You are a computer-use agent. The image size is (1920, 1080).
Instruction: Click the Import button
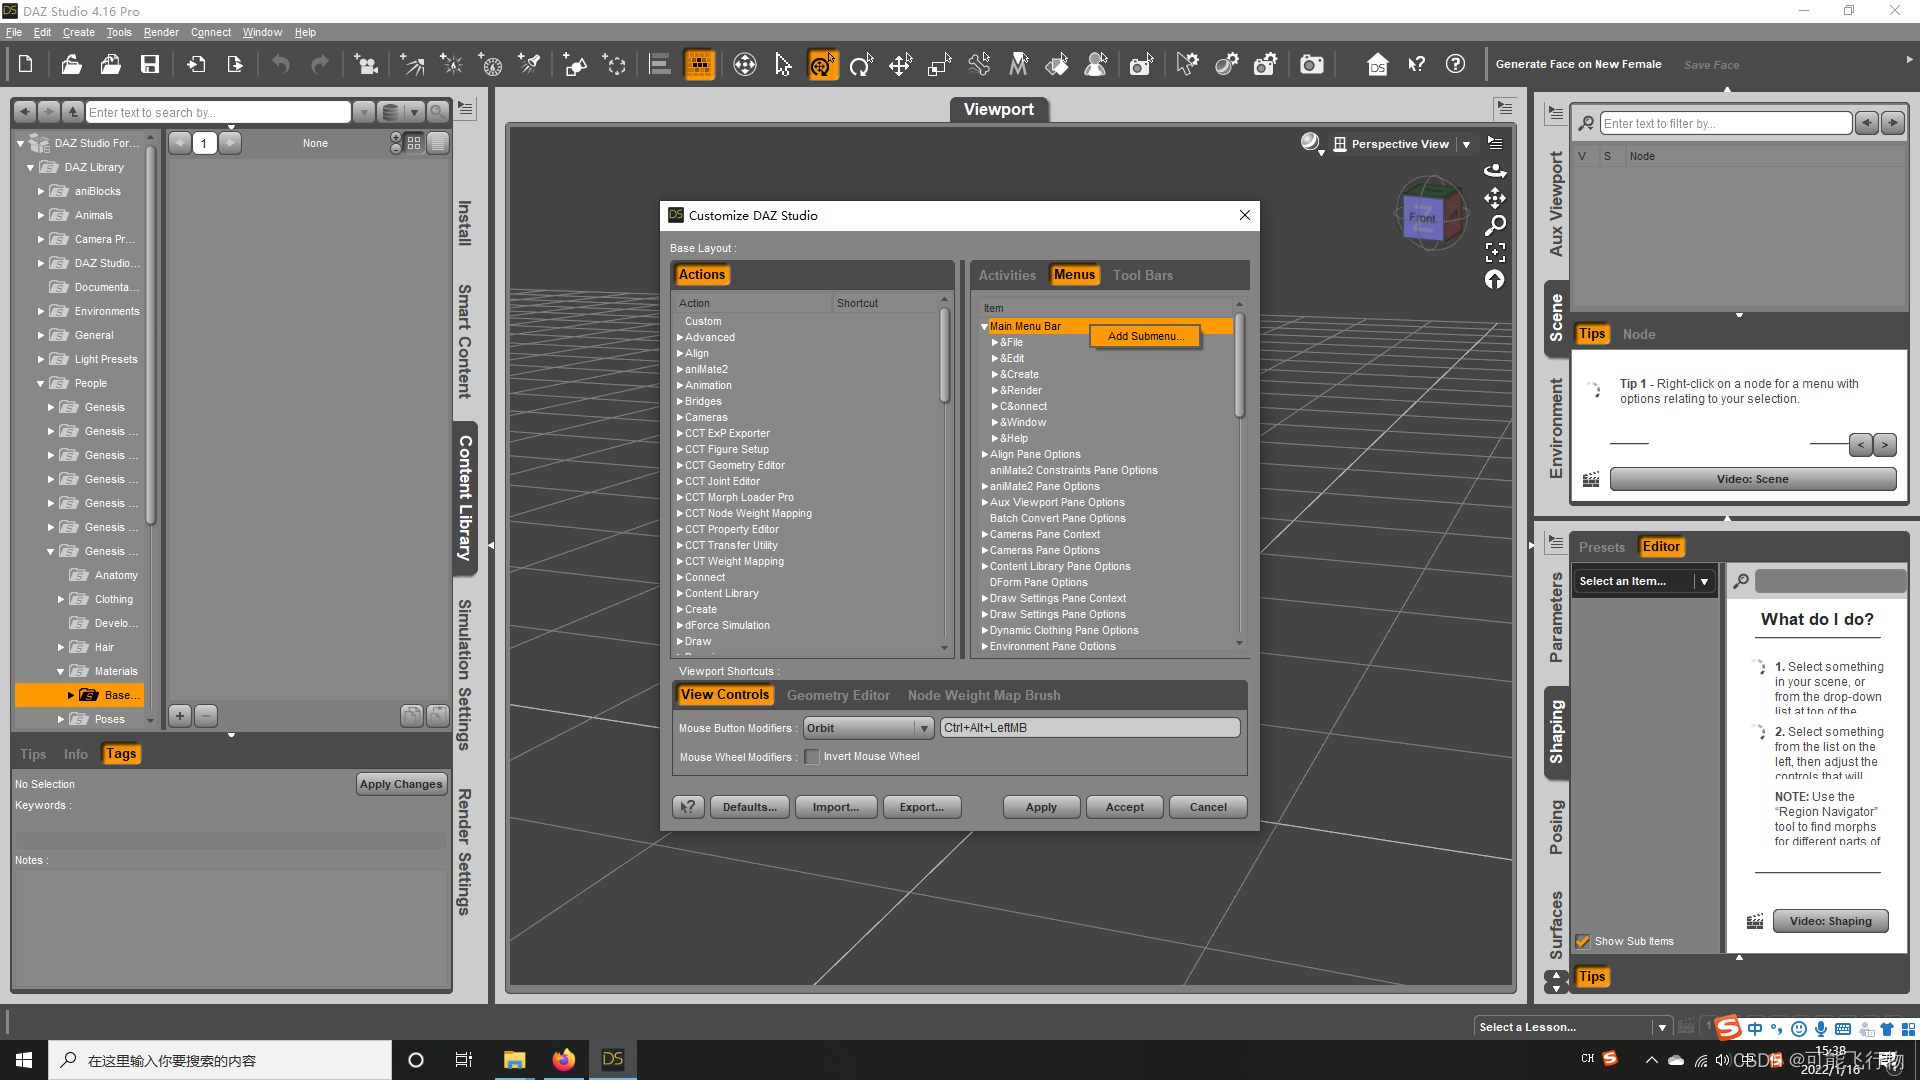[836, 807]
